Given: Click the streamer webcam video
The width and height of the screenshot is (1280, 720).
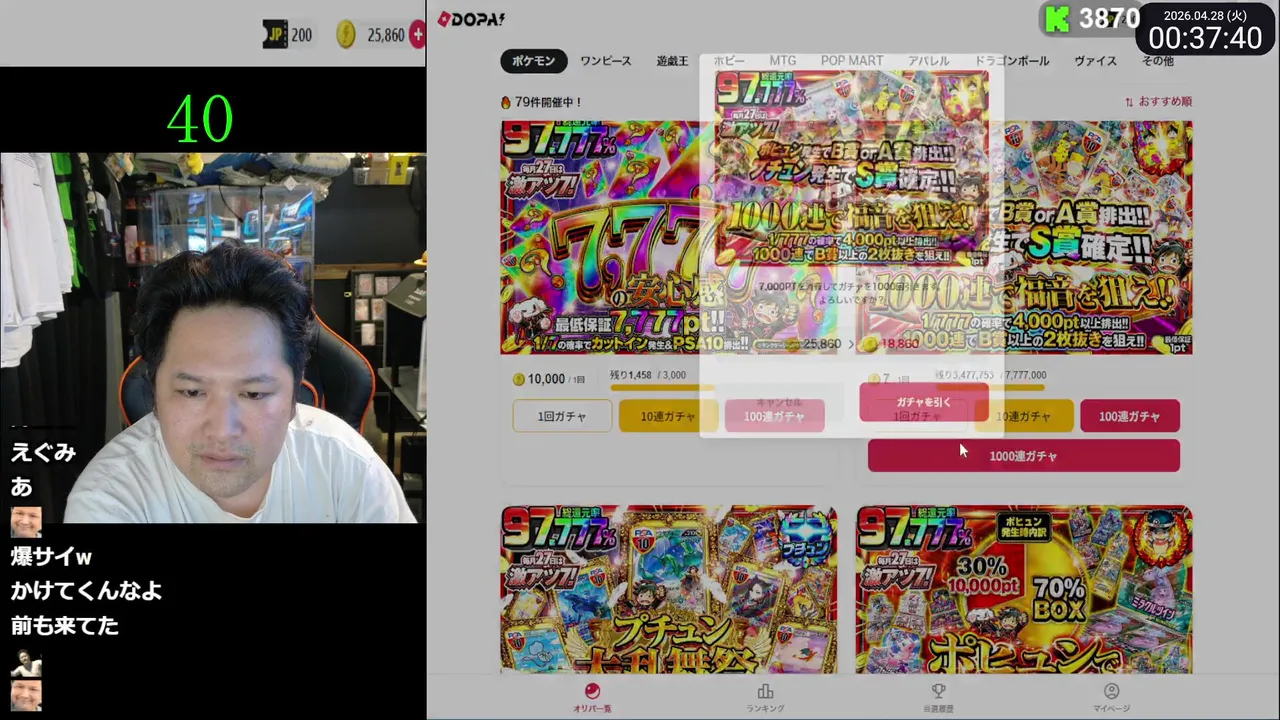Looking at the screenshot, I should [213, 337].
